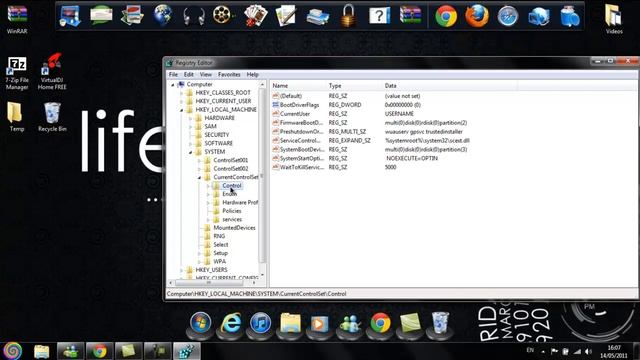640x360 pixels.
Task: Expand ControlSet001 arrow
Action: click(200, 160)
